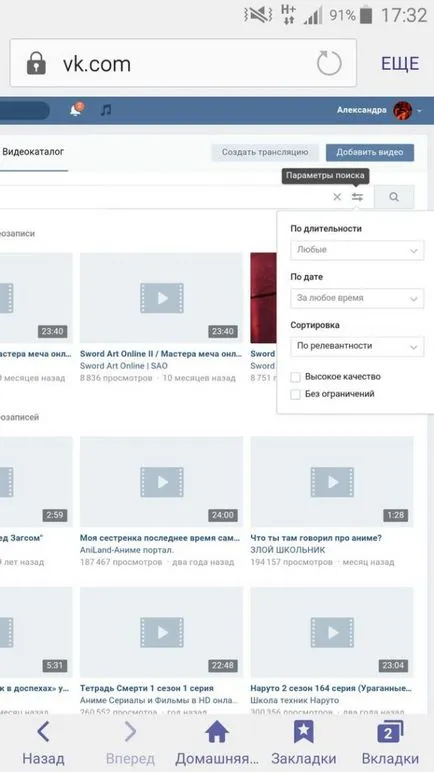Open the Сортировка dropdown by relevance
Screen dimensions: 434x772
click(357, 346)
